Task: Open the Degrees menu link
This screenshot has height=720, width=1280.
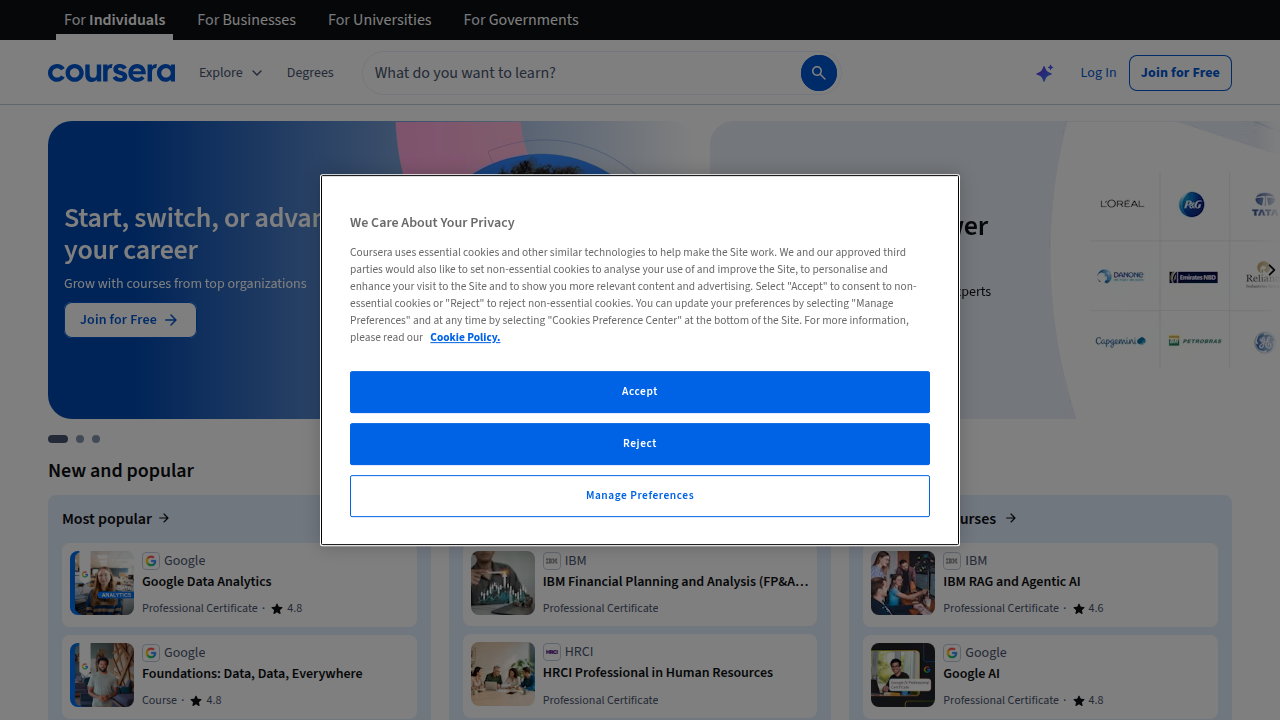Action: [310, 73]
